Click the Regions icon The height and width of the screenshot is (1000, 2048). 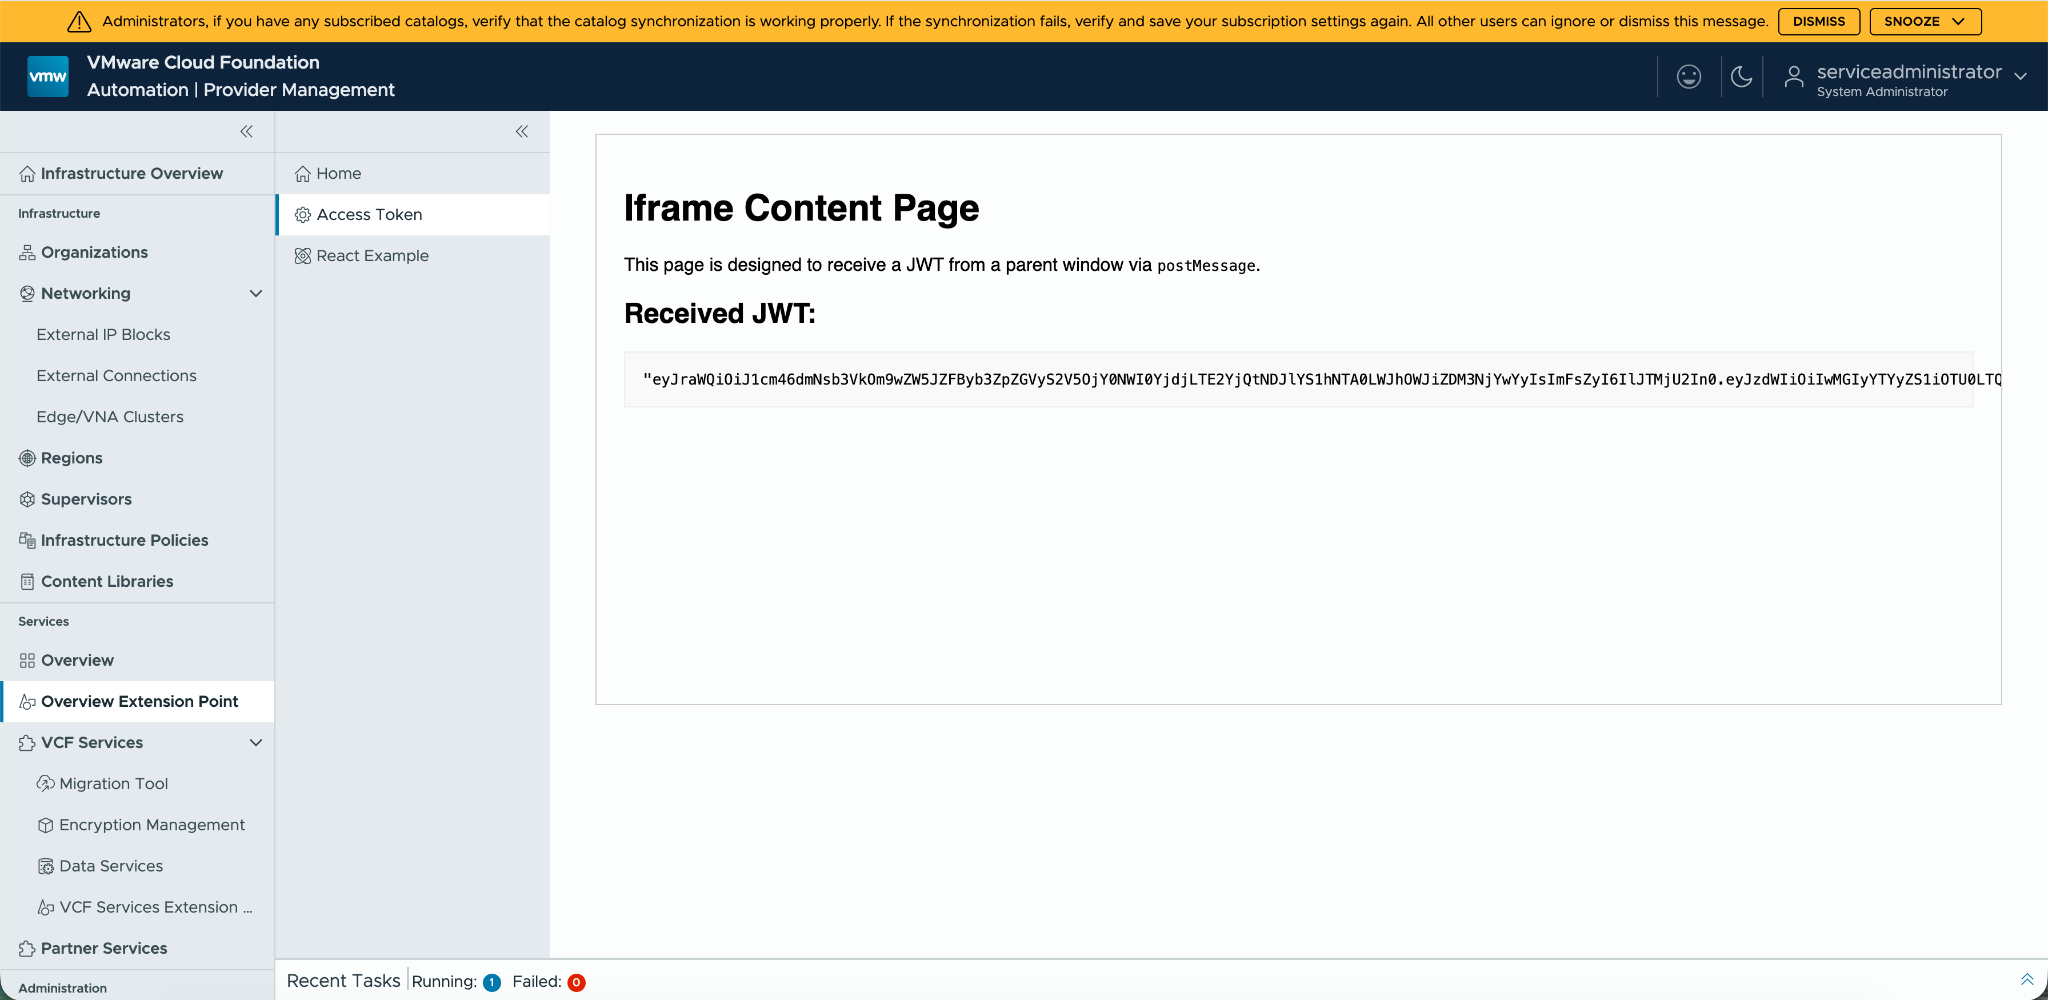(27, 459)
